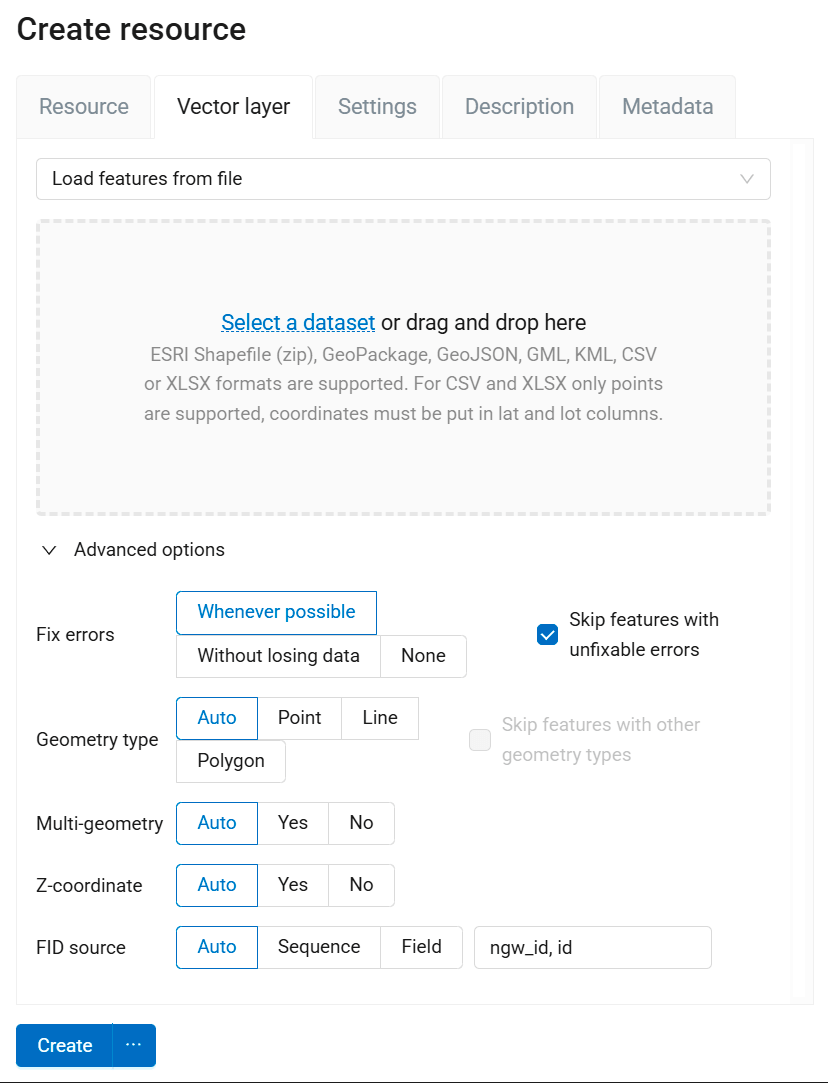This screenshot has width=828, height=1083.
Task: Choose Polygon geometry type
Action: click(x=231, y=761)
